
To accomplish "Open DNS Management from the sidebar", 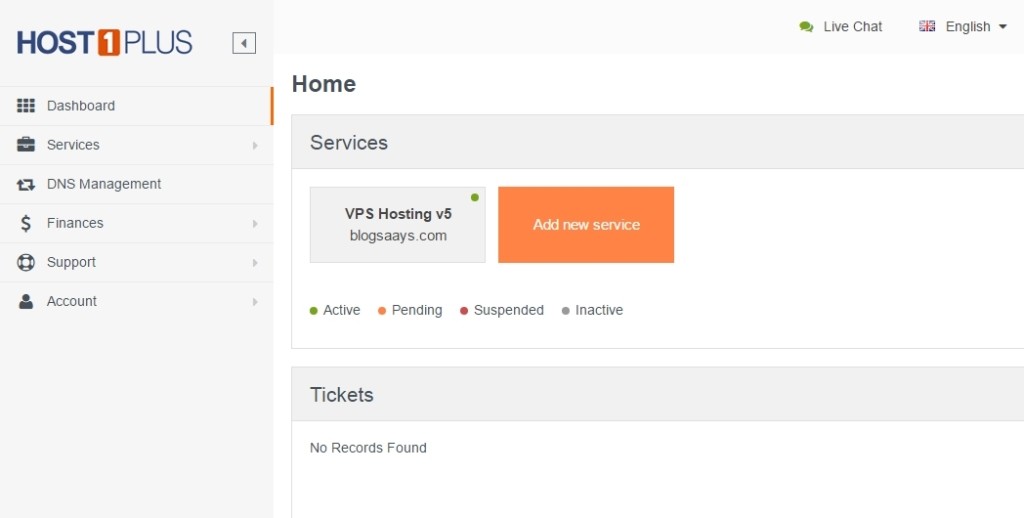I will 136,184.
